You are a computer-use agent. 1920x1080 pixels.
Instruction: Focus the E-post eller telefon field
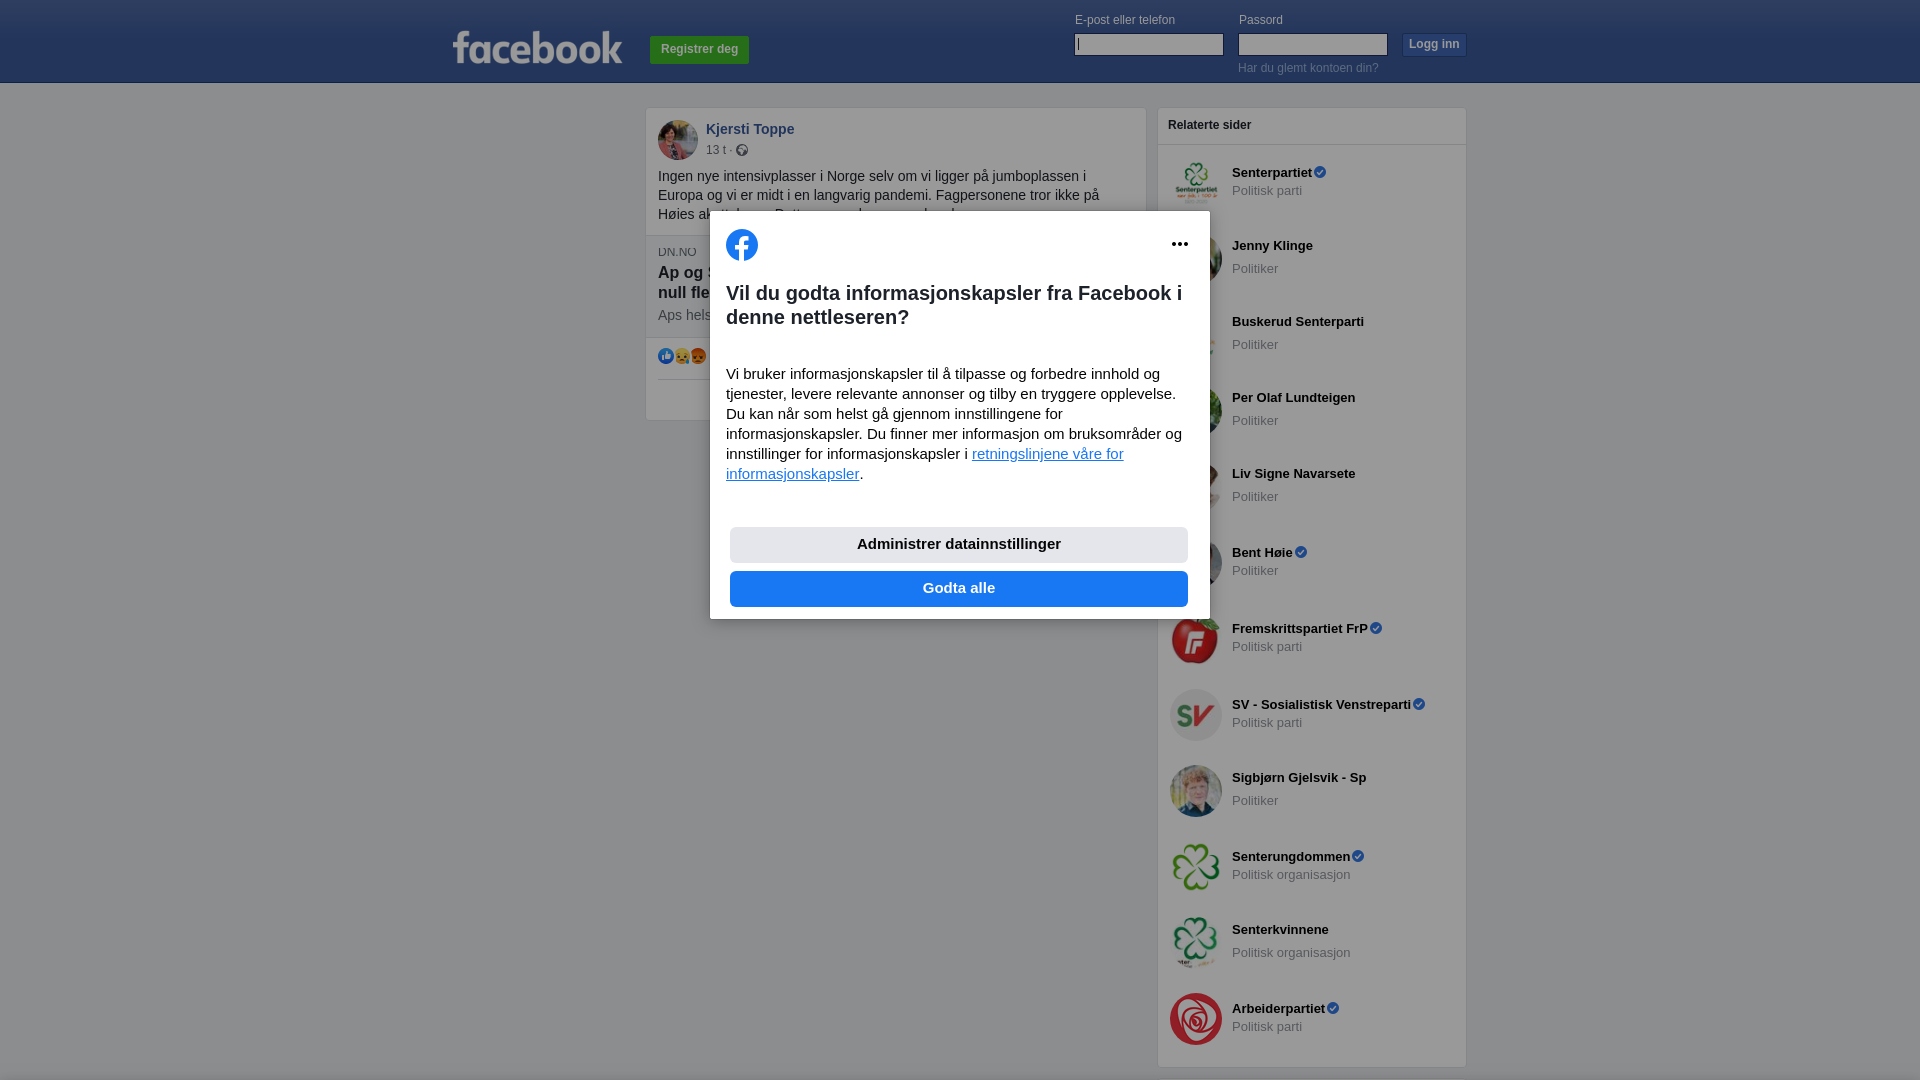[x=1149, y=44]
